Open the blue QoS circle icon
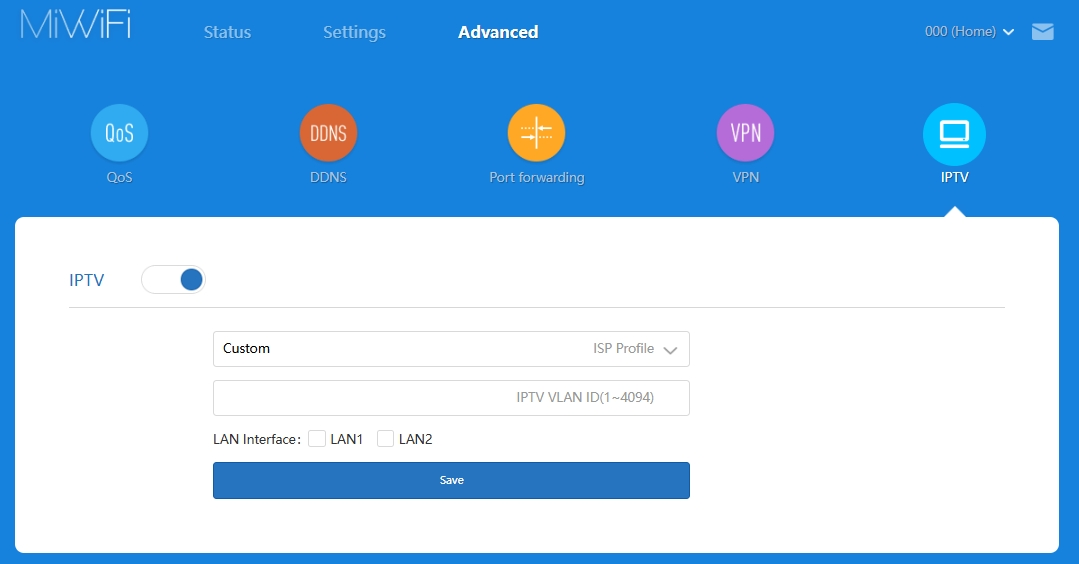Image resolution: width=1079 pixels, height=564 pixels. [x=119, y=133]
